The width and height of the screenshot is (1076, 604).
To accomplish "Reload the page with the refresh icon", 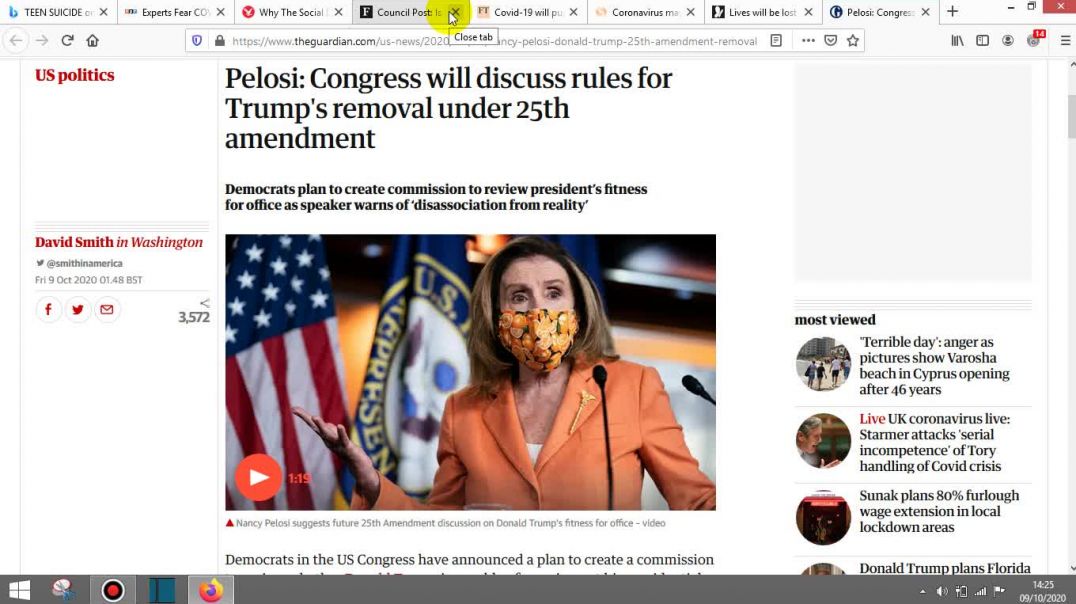I will pos(67,40).
